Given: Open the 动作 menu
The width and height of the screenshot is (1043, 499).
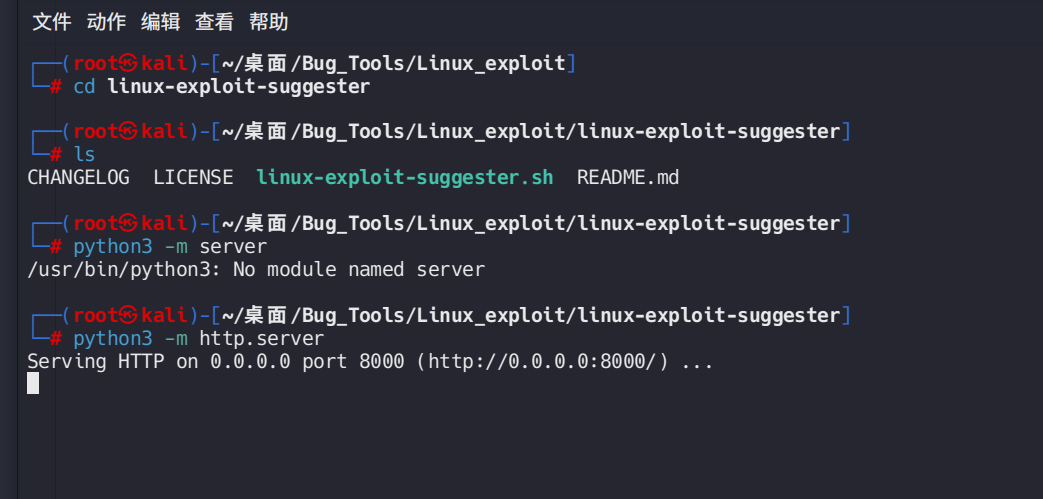Looking at the screenshot, I should (x=106, y=21).
